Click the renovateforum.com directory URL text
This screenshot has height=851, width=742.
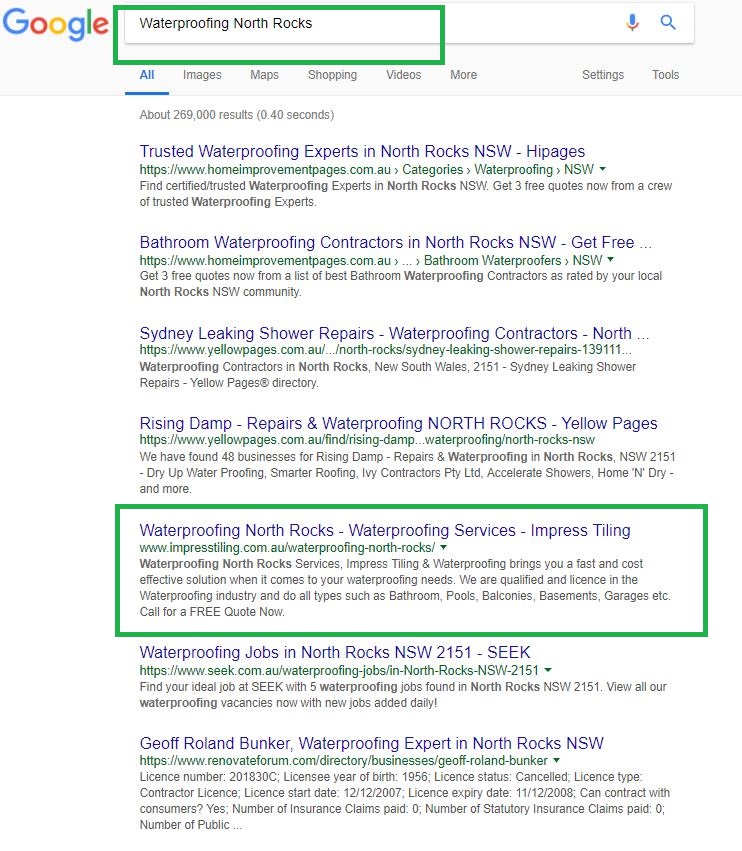(344, 761)
